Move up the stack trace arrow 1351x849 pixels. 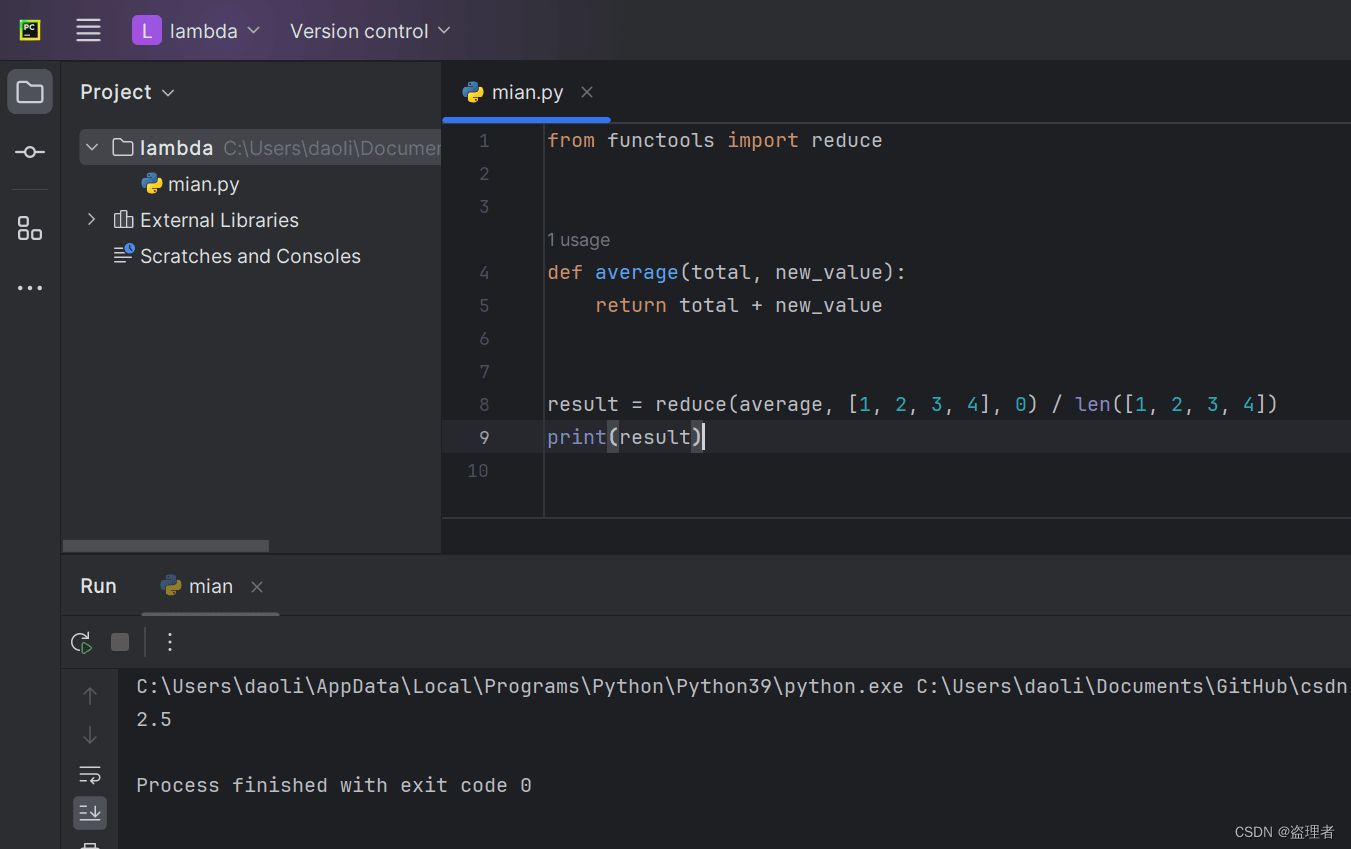coord(90,695)
